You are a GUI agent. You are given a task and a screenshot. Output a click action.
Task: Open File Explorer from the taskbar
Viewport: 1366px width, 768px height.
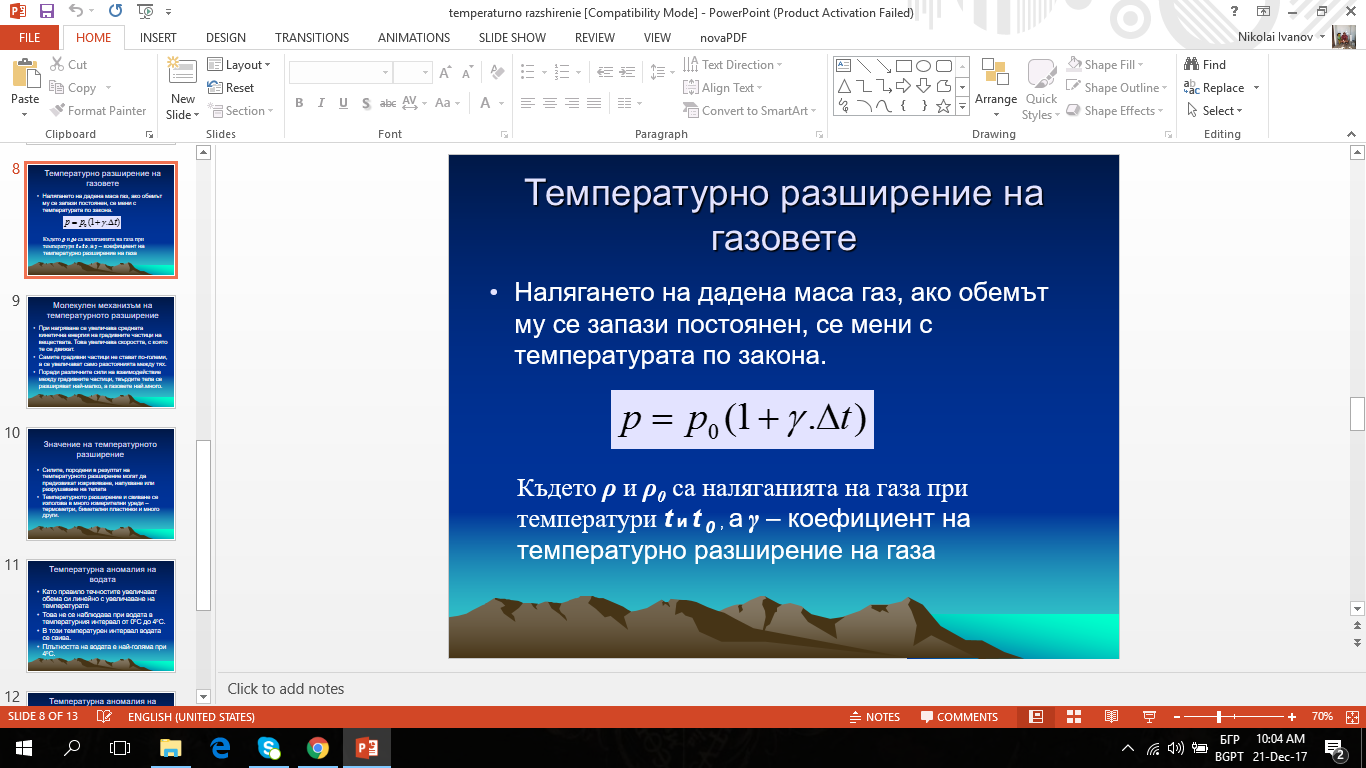[x=171, y=747]
